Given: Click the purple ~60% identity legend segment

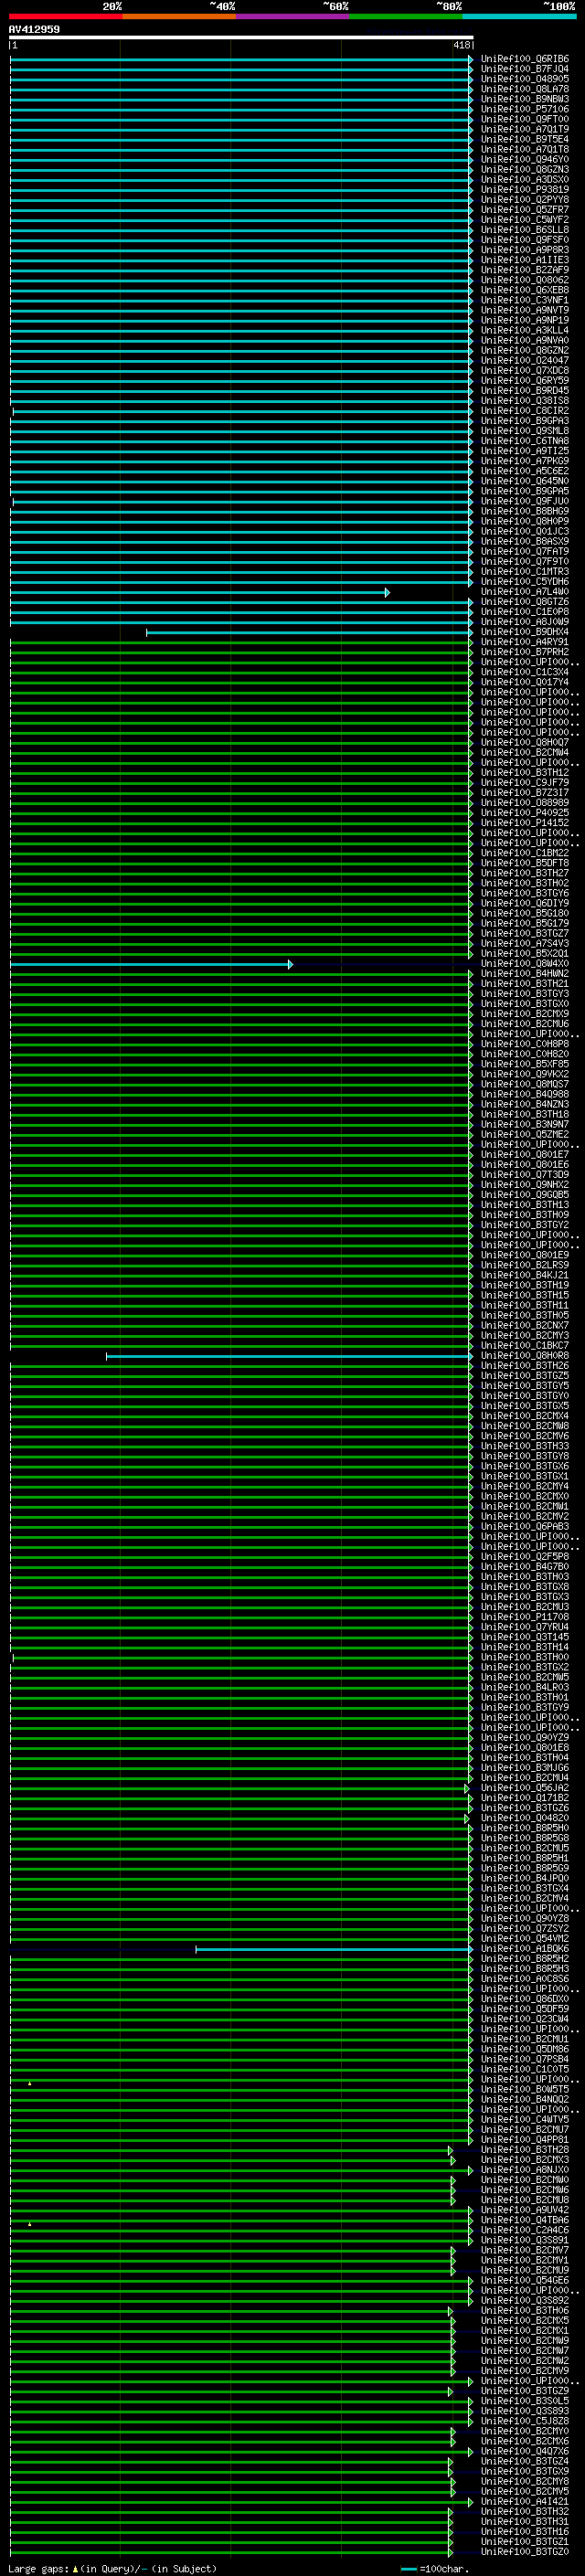Looking at the screenshot, I should click(292, 16).
